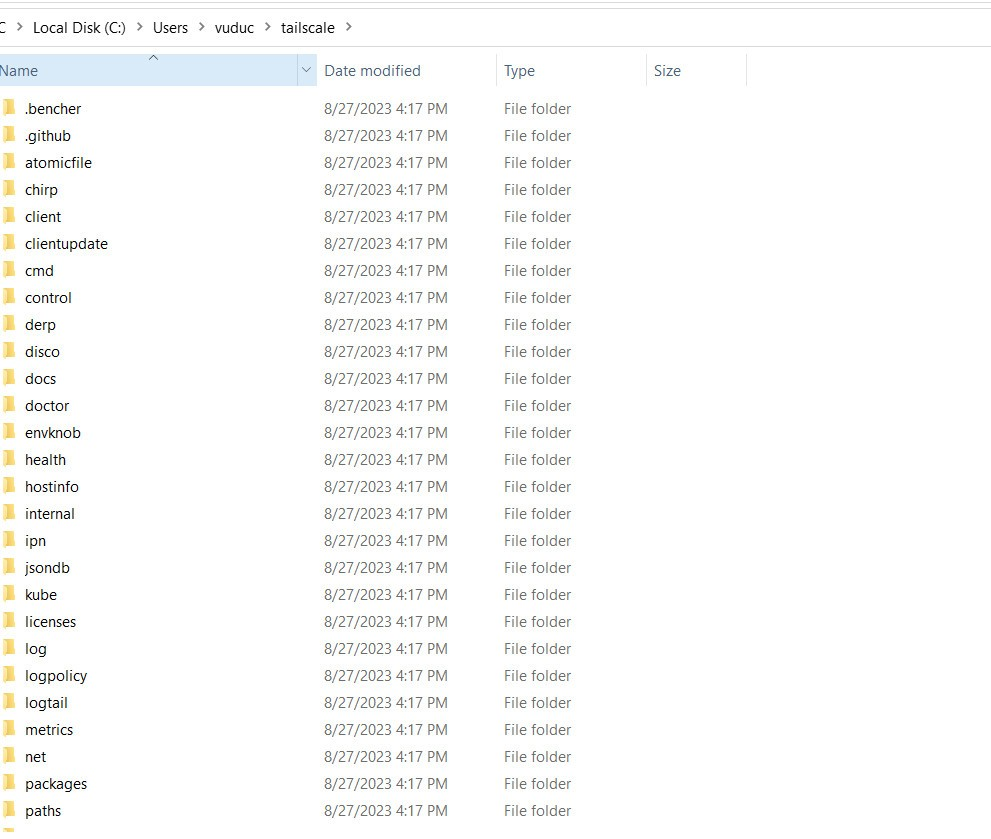Click the ipn folder icon
Image resolution: width=991 pixels, height=839 pixels.
pyautogui.click(x=9, y=540)
